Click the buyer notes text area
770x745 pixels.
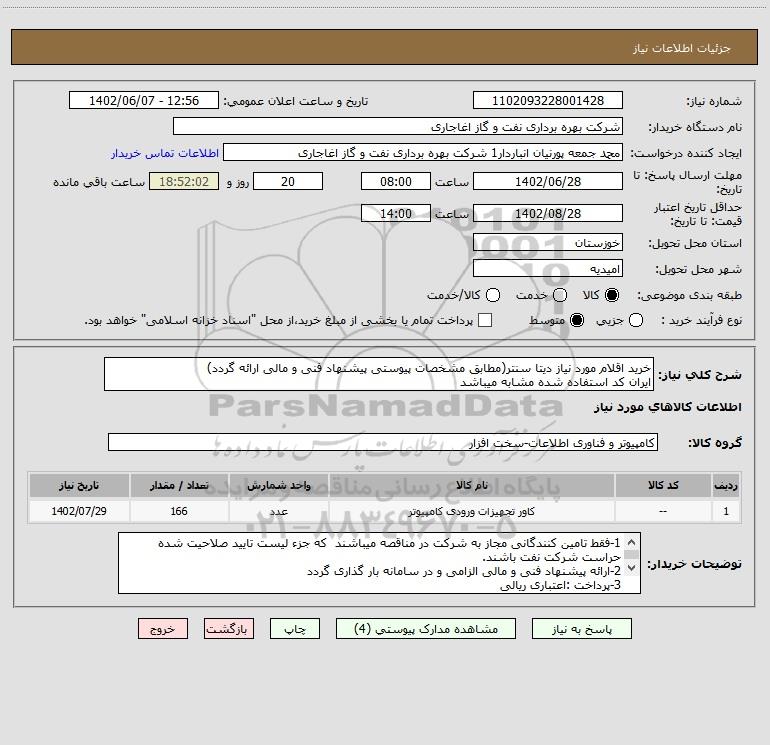(379, 563)
